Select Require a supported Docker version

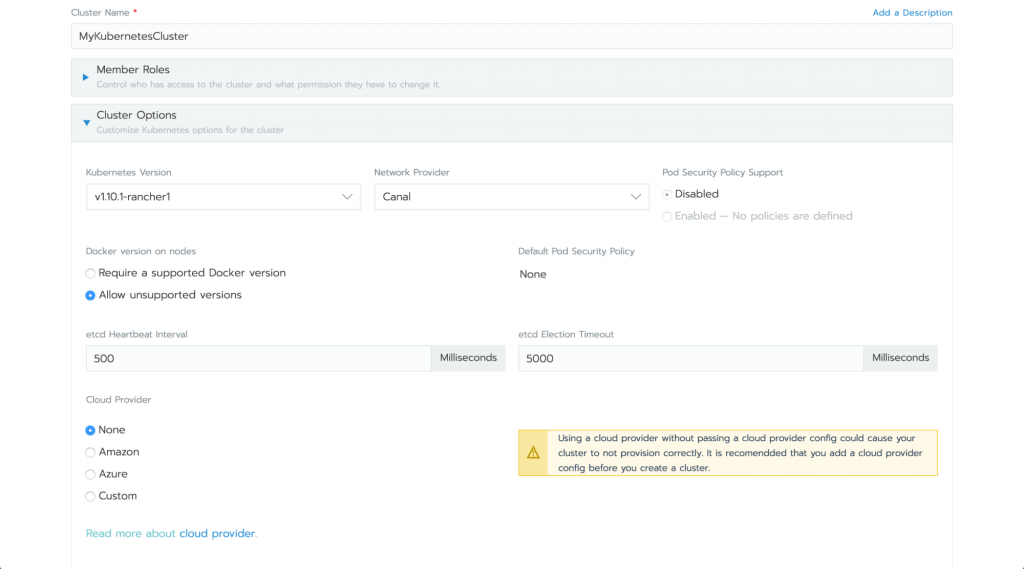point(91,273)
